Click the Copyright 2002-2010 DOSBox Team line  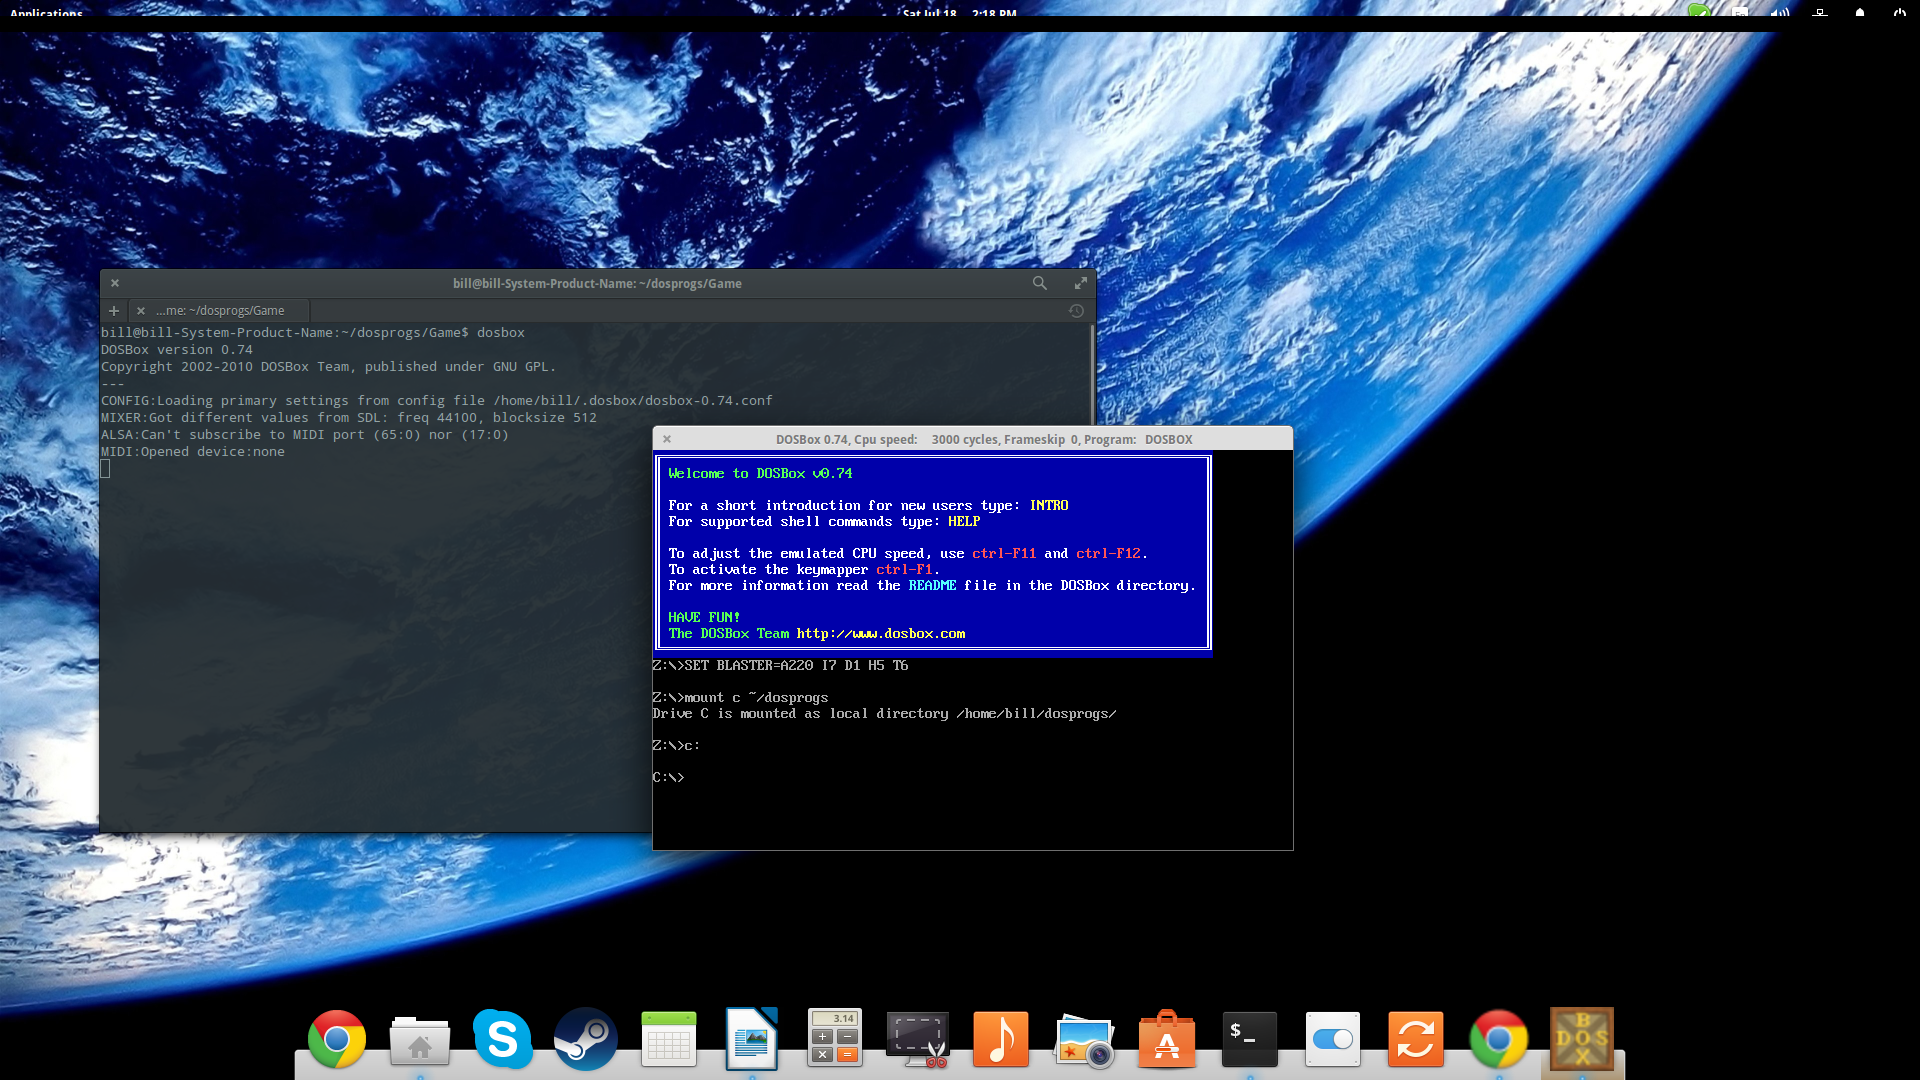click(328, 366)
